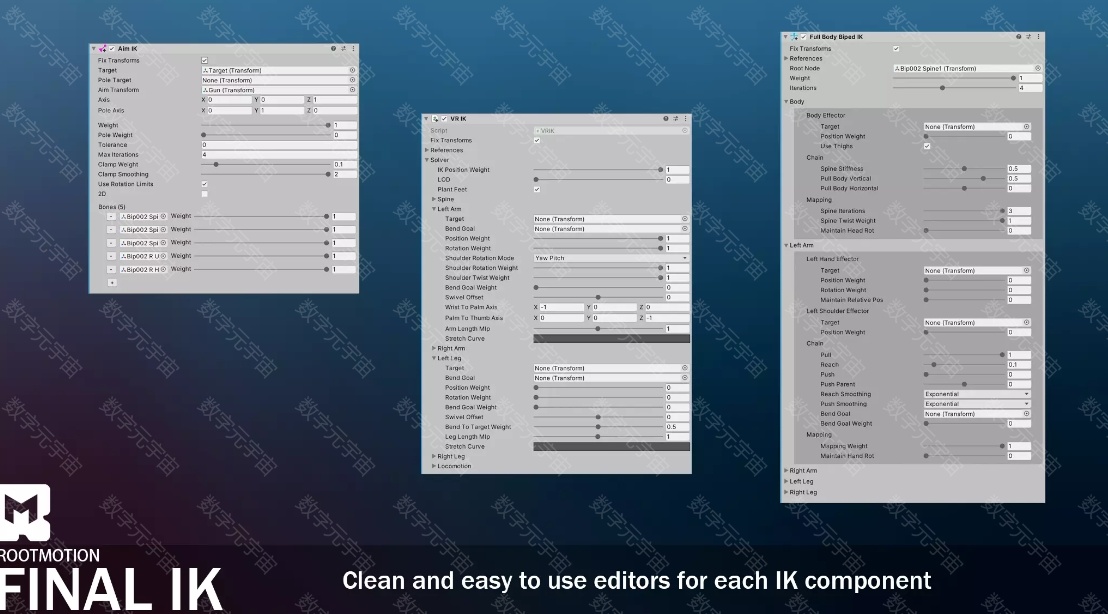The image size is (1108, 614).
Task: Adjust the Aim IK Clamp Weight slider
Action: coord(266,165)
